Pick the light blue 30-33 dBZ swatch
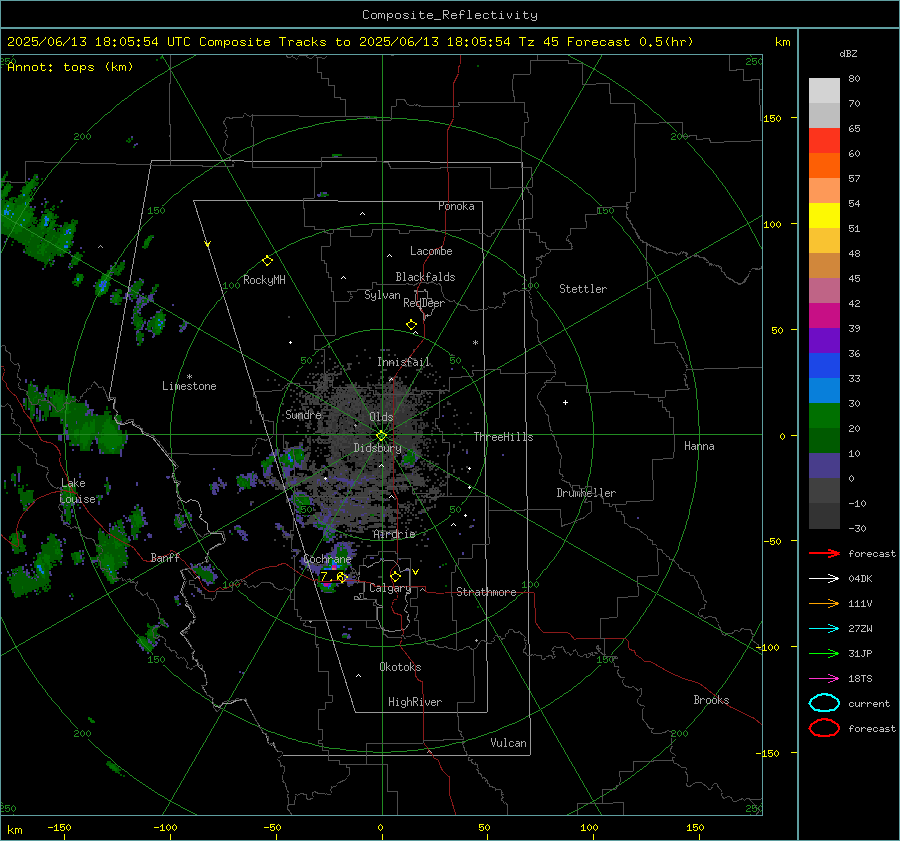 coord(824,391)
